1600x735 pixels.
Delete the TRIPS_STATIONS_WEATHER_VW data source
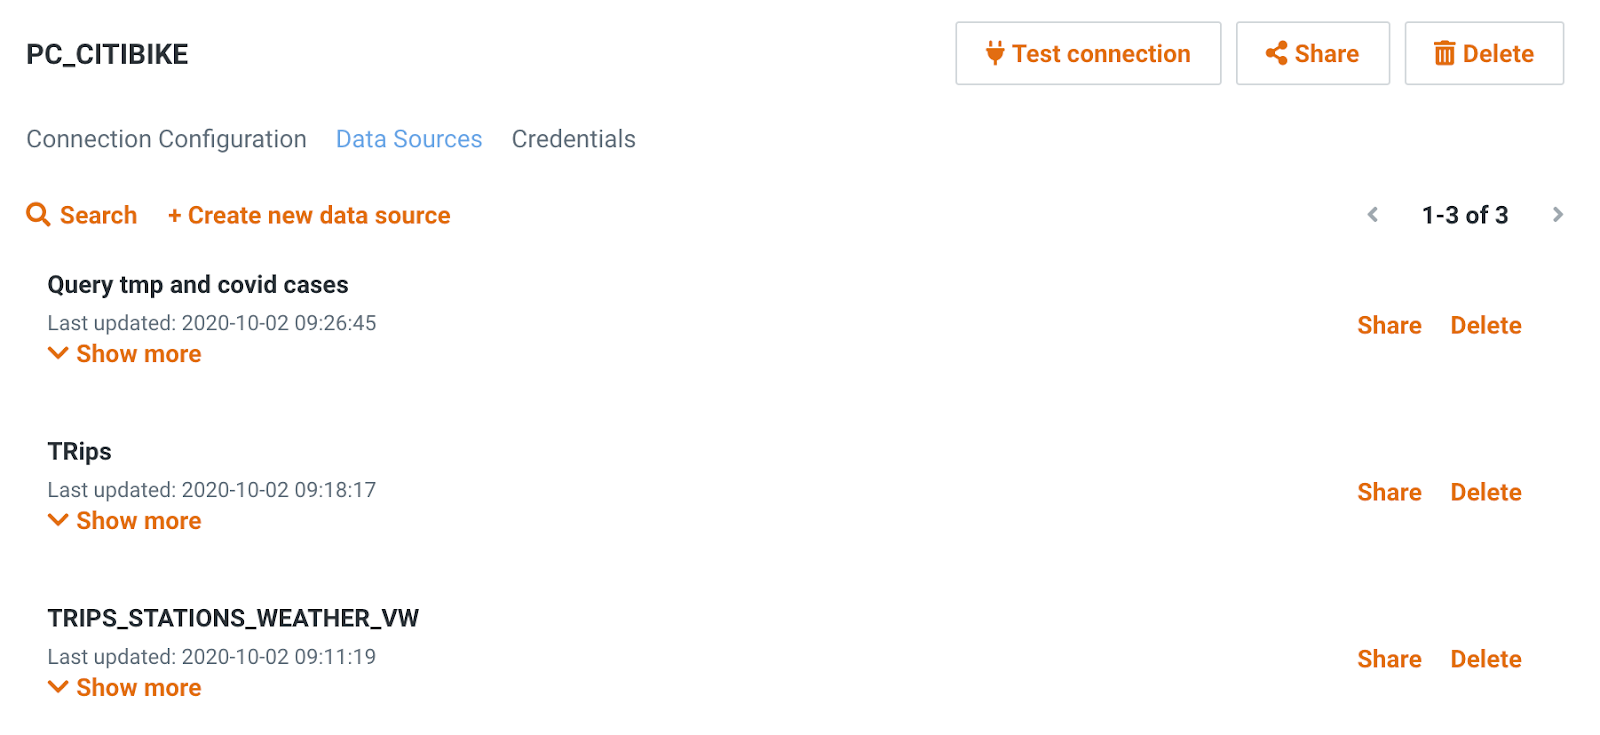point(1486,659)
